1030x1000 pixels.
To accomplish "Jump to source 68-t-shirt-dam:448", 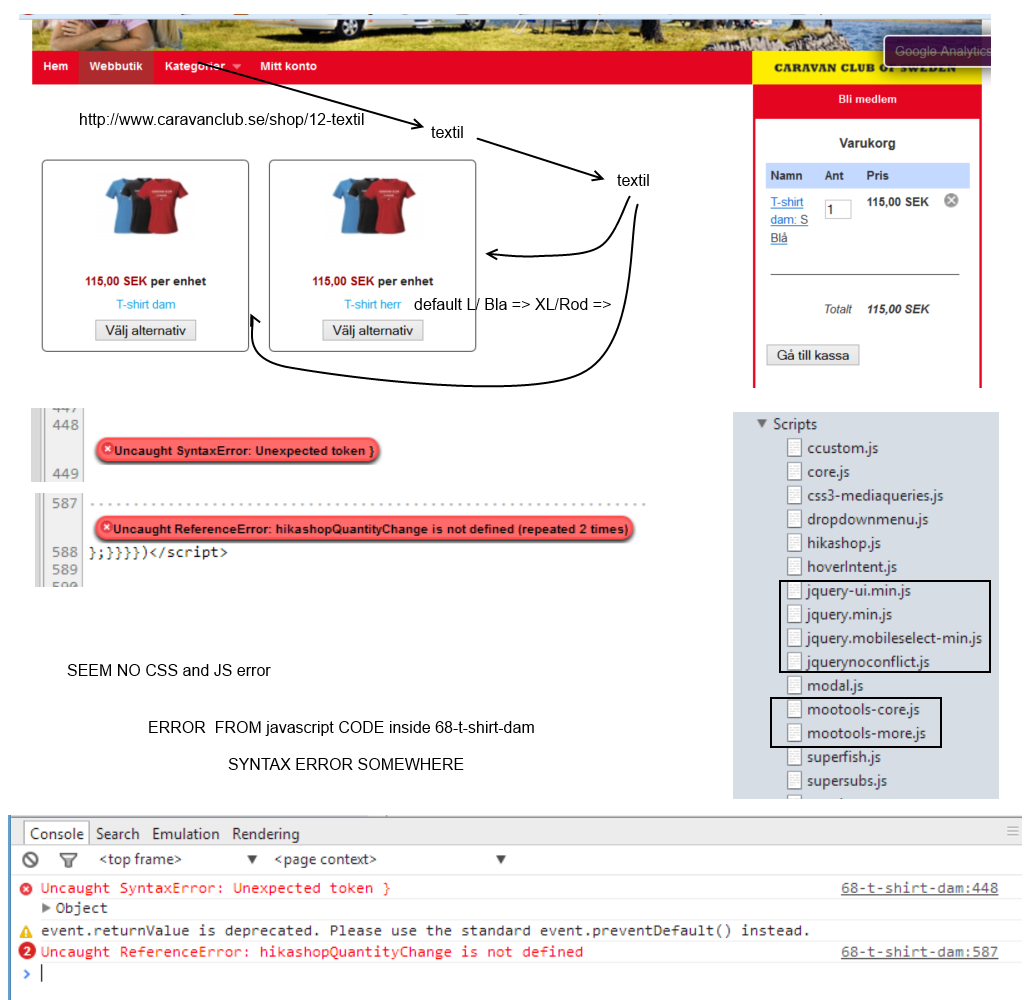I will point(919,888).
